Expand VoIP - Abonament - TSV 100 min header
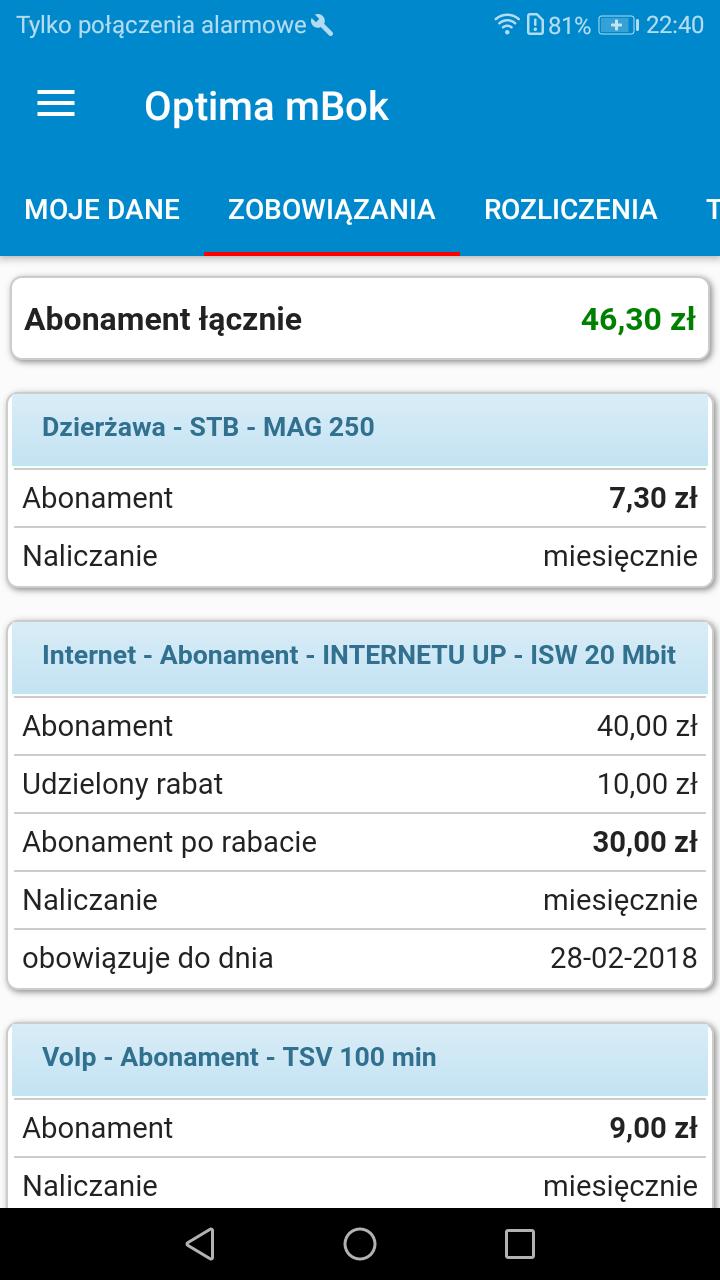 point(360,1058)
